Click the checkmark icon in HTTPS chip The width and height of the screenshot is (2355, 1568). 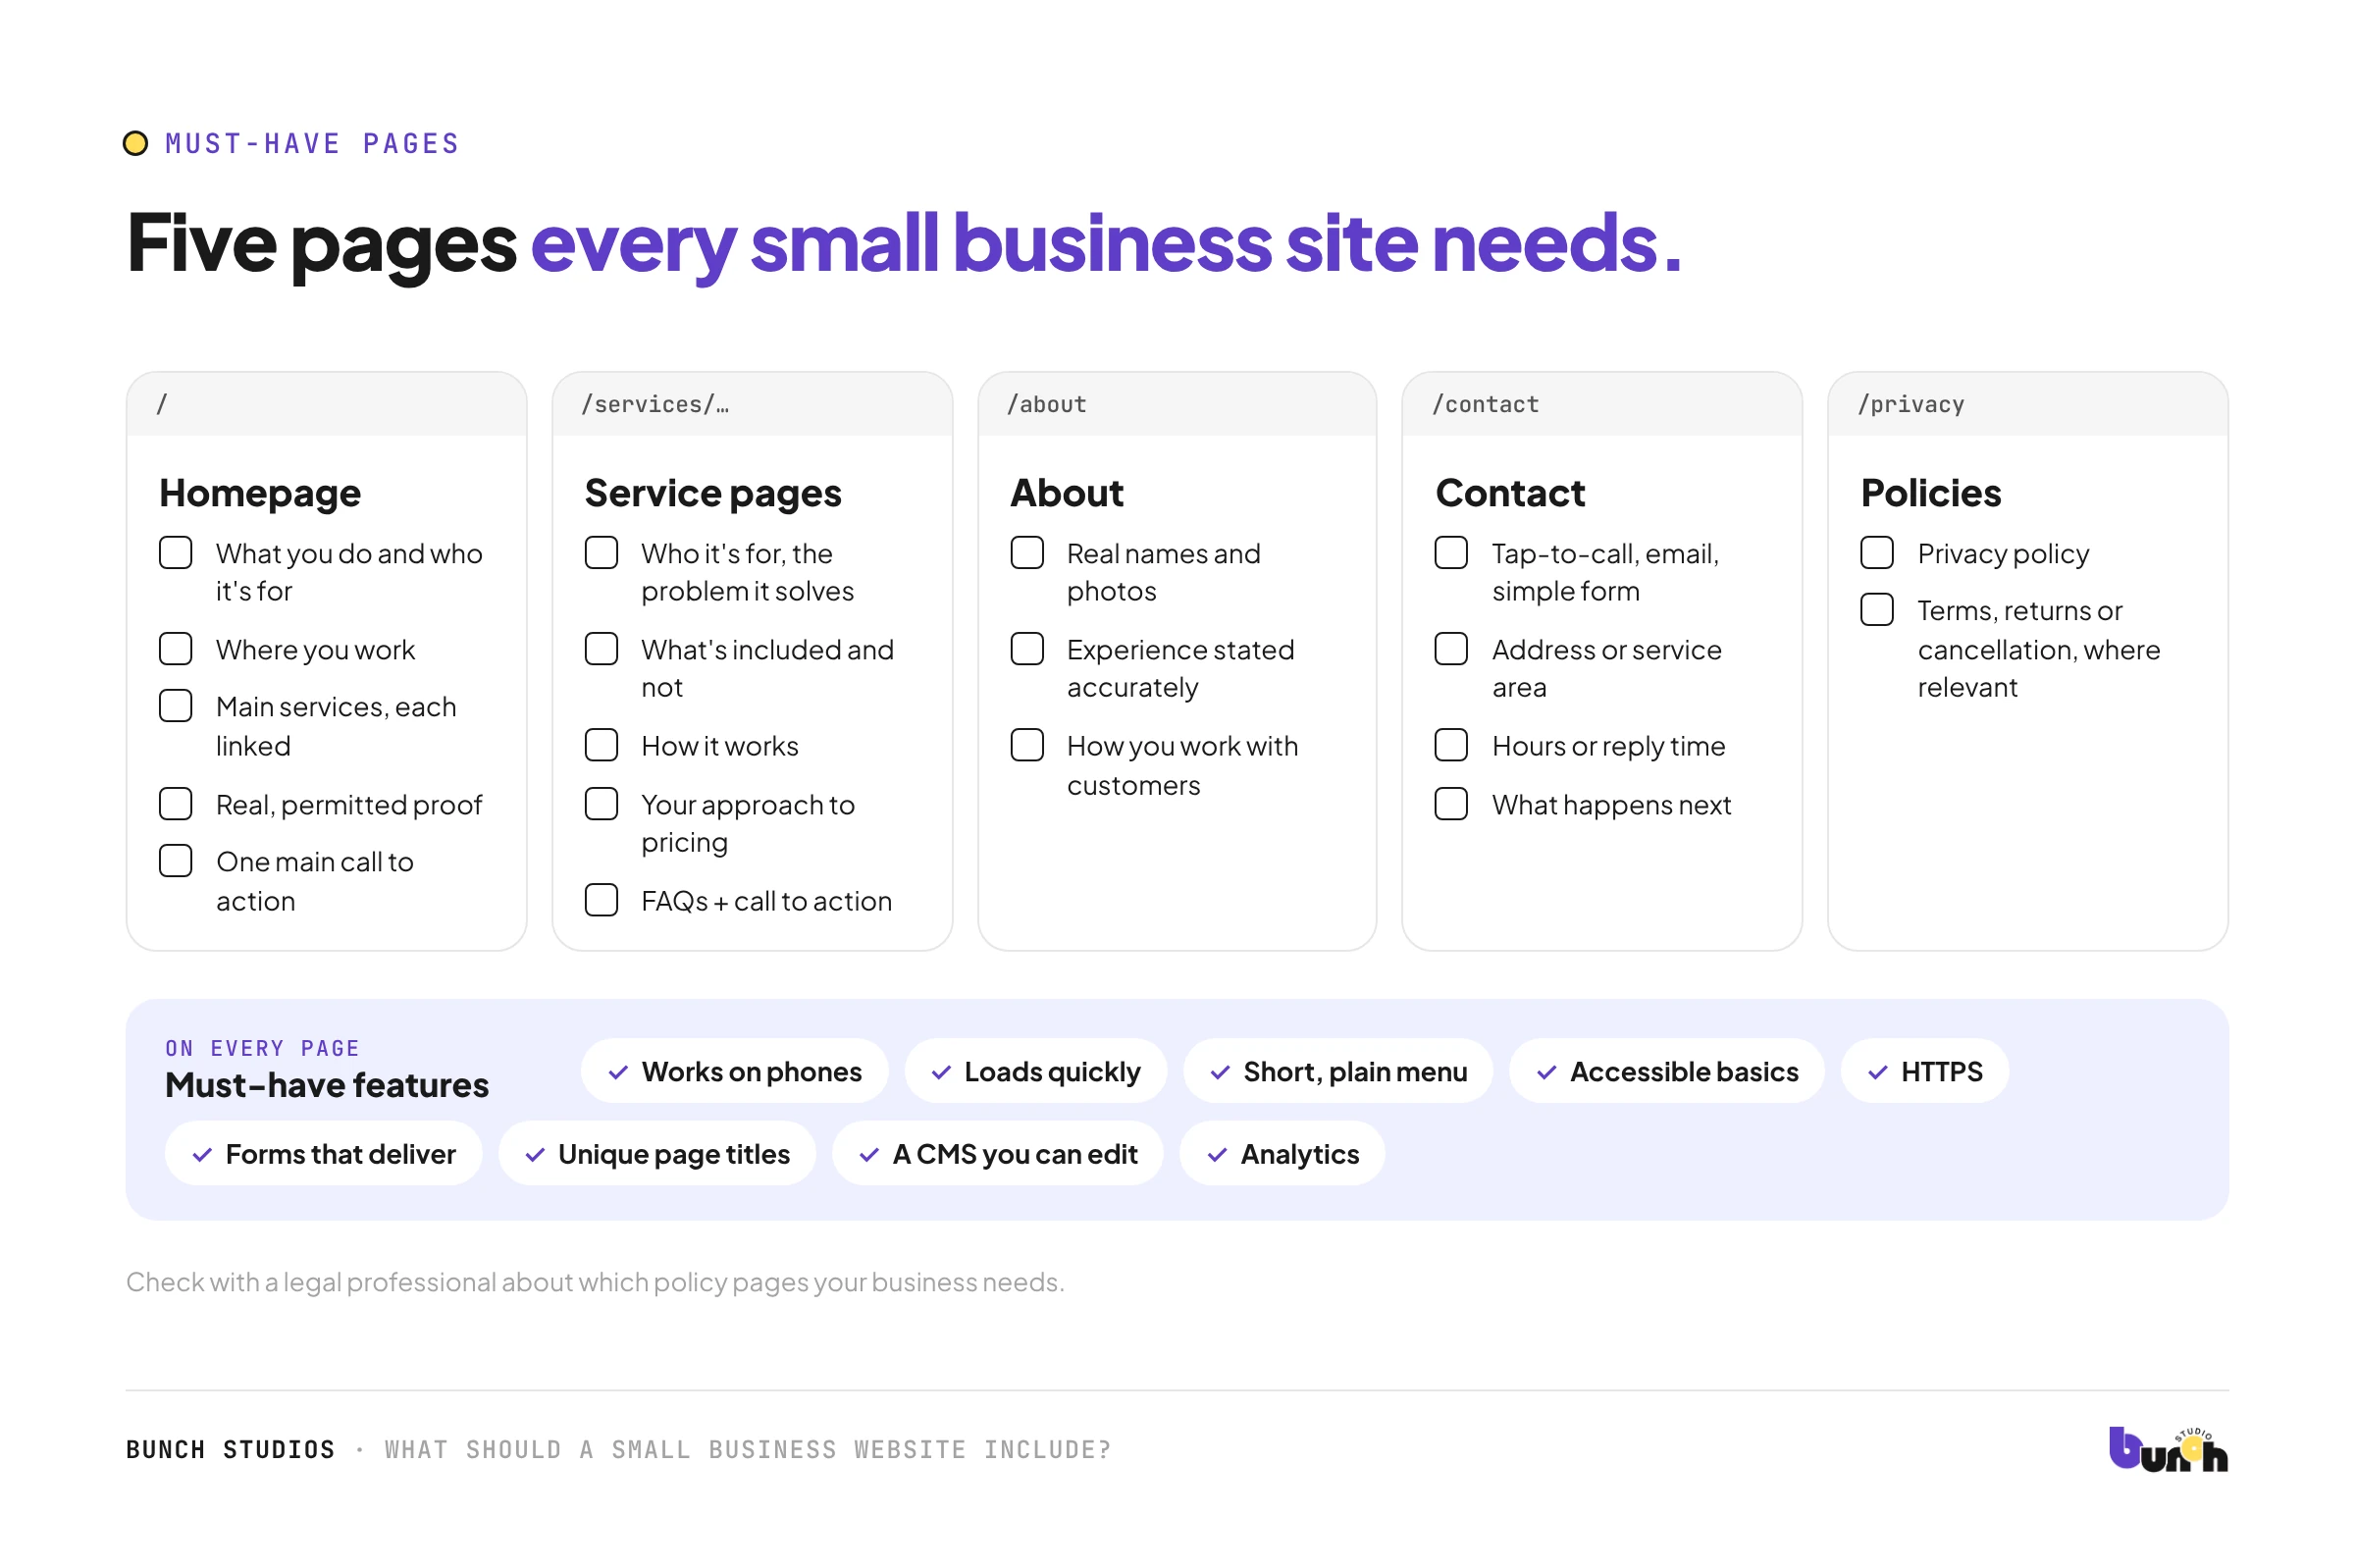click(1878, 1072)
